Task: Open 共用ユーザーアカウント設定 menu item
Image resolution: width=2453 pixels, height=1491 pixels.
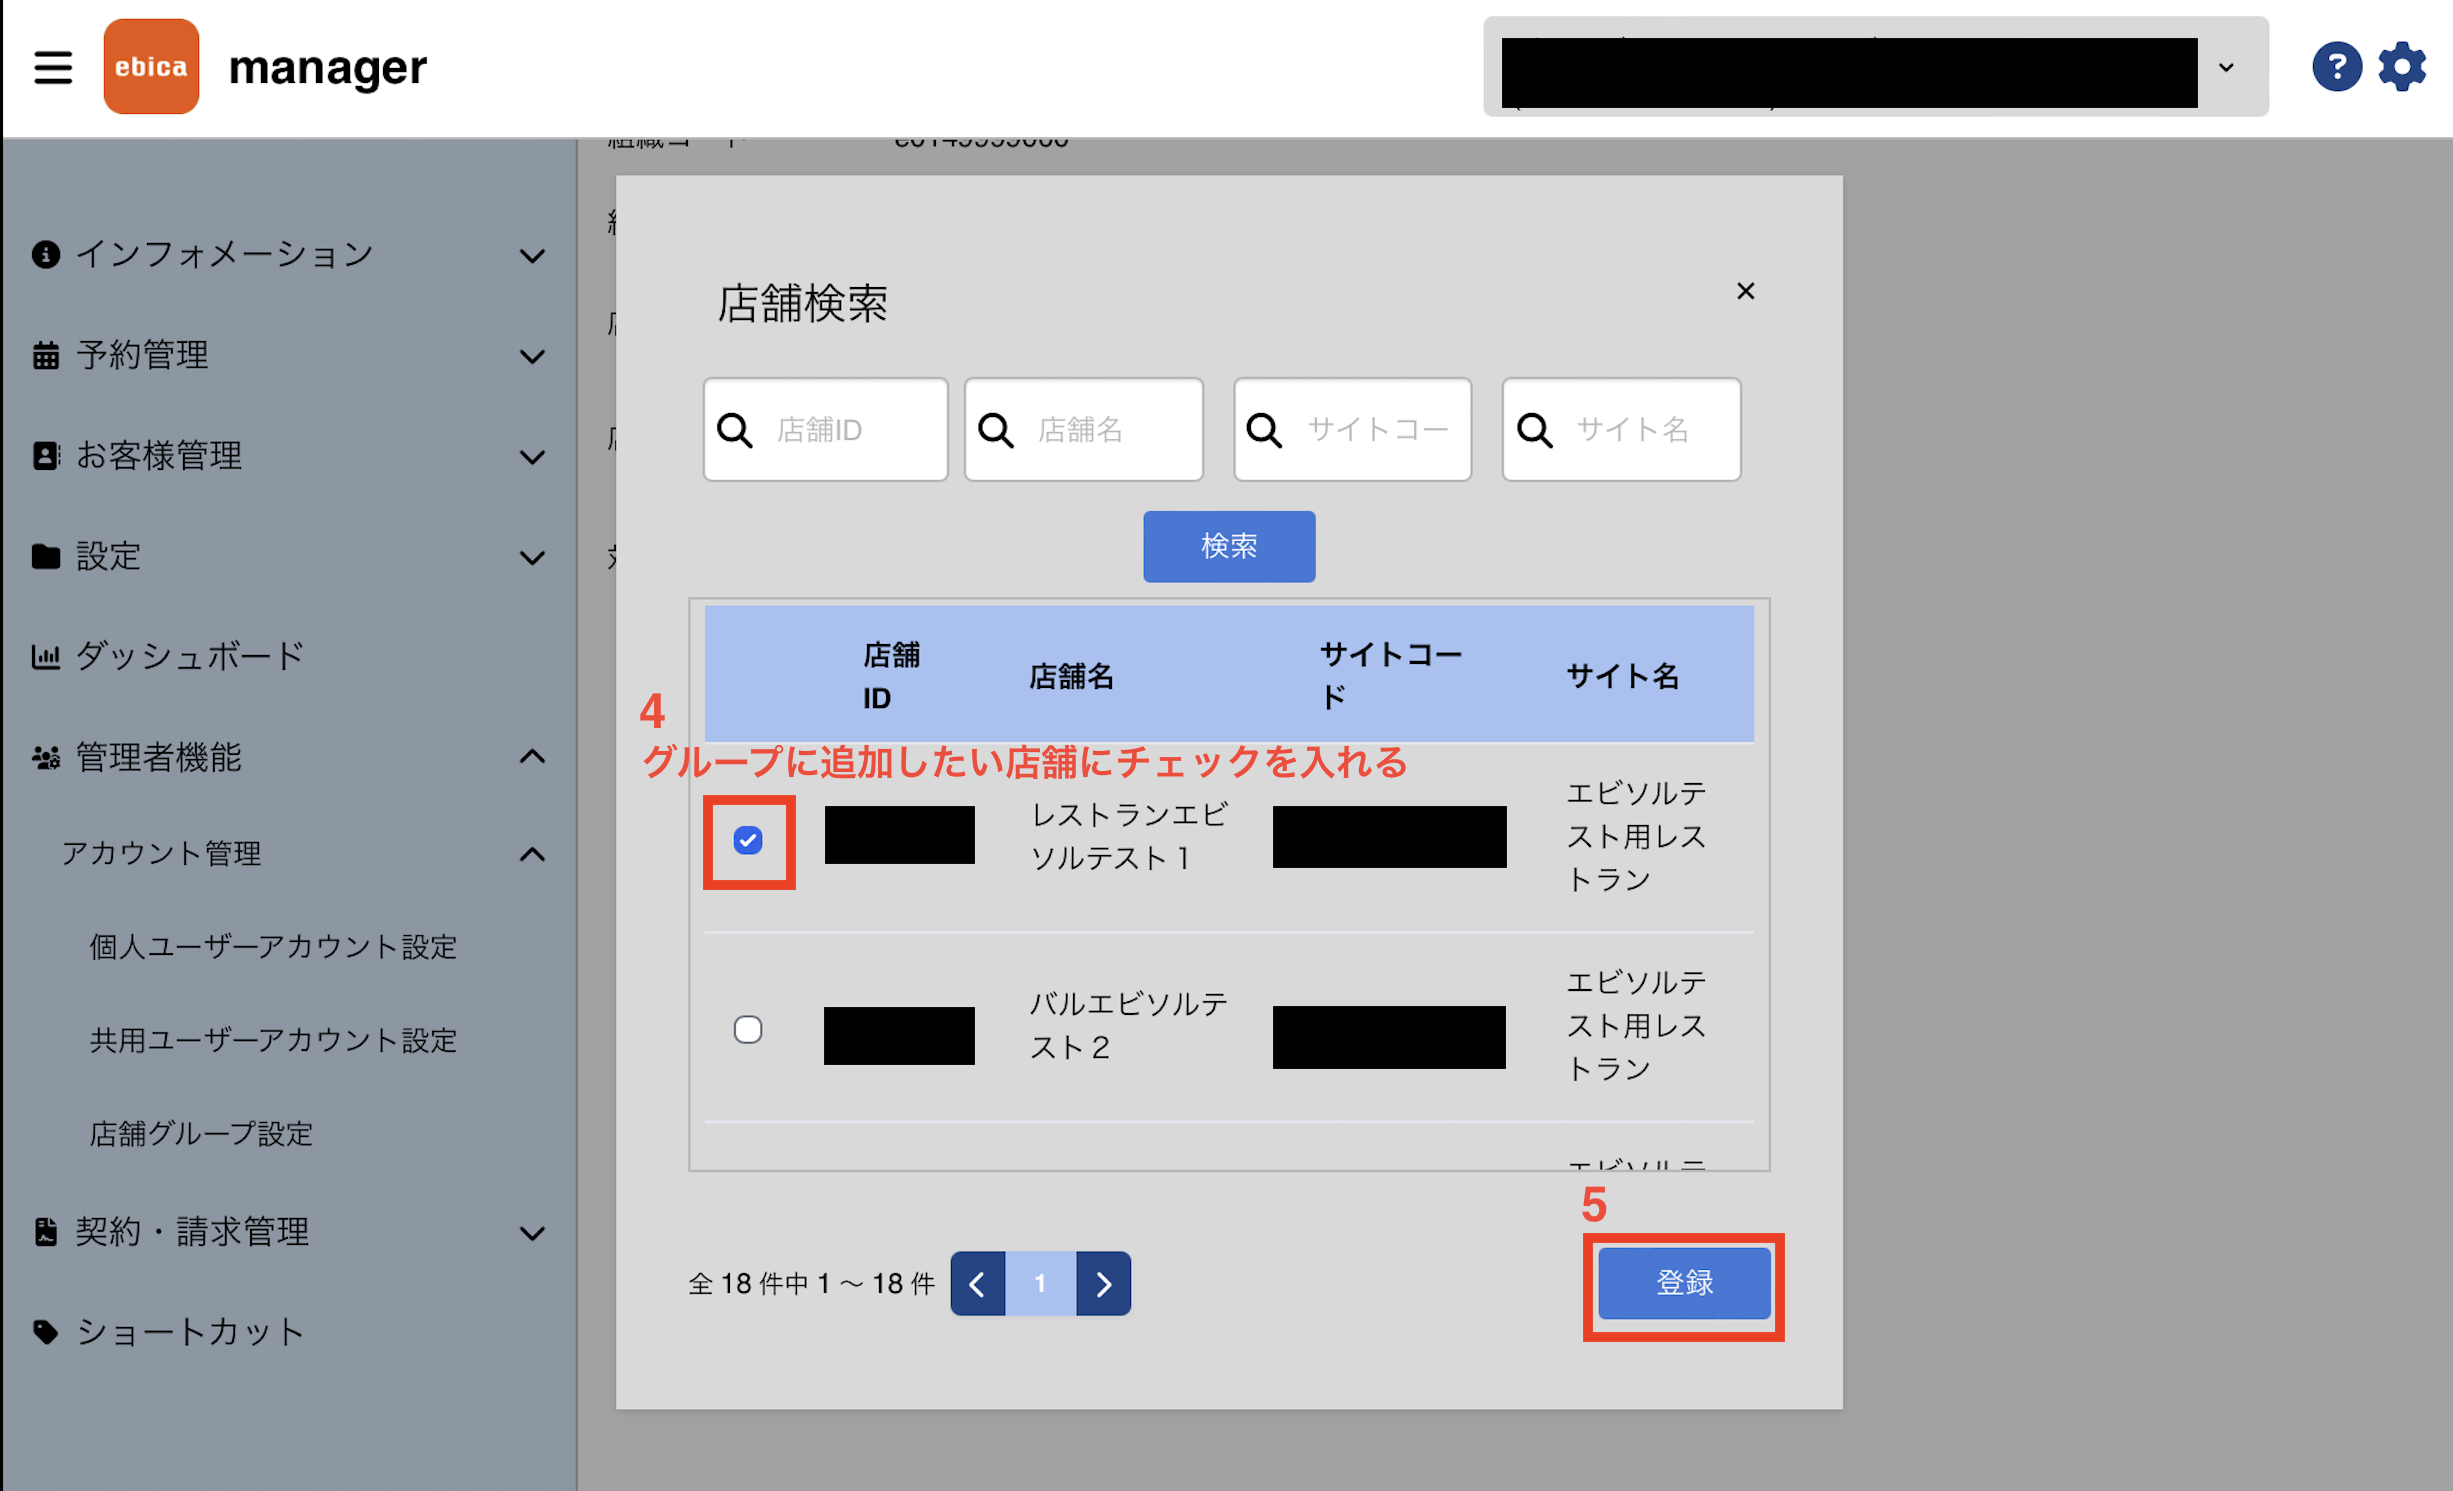Action: 273,1041
